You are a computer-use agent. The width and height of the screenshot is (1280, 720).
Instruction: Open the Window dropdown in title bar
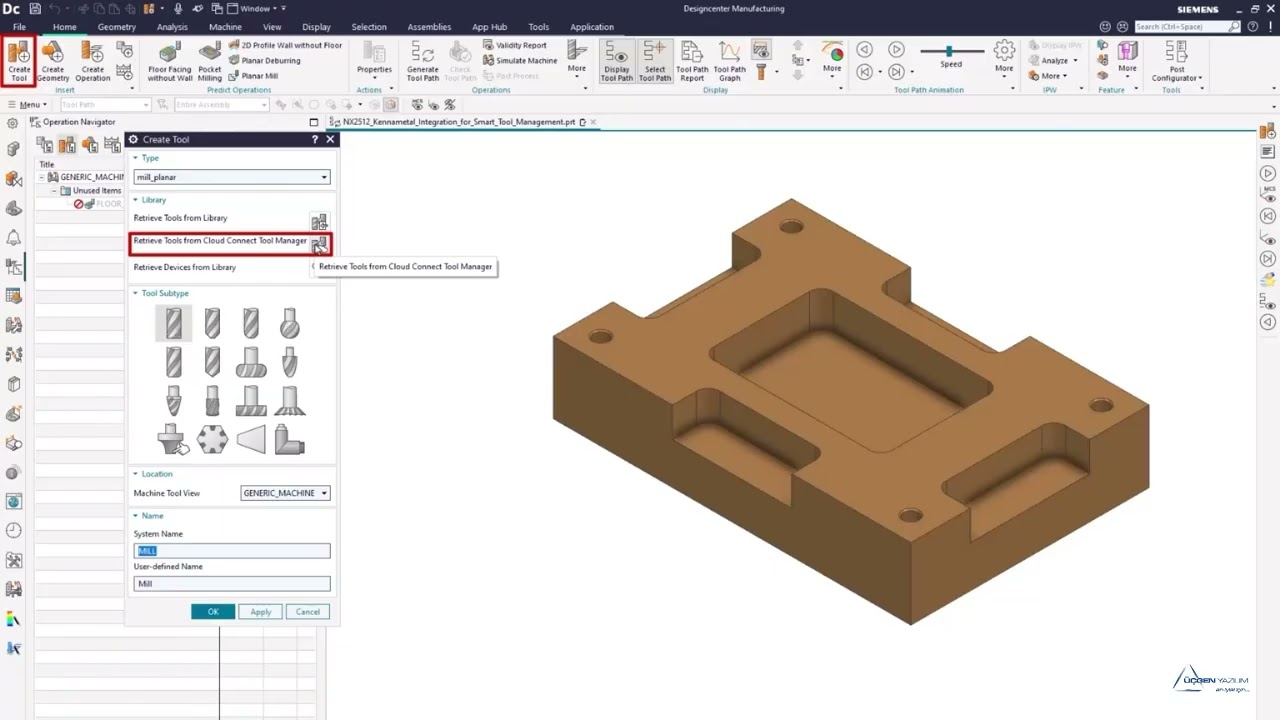pos(253,8)
